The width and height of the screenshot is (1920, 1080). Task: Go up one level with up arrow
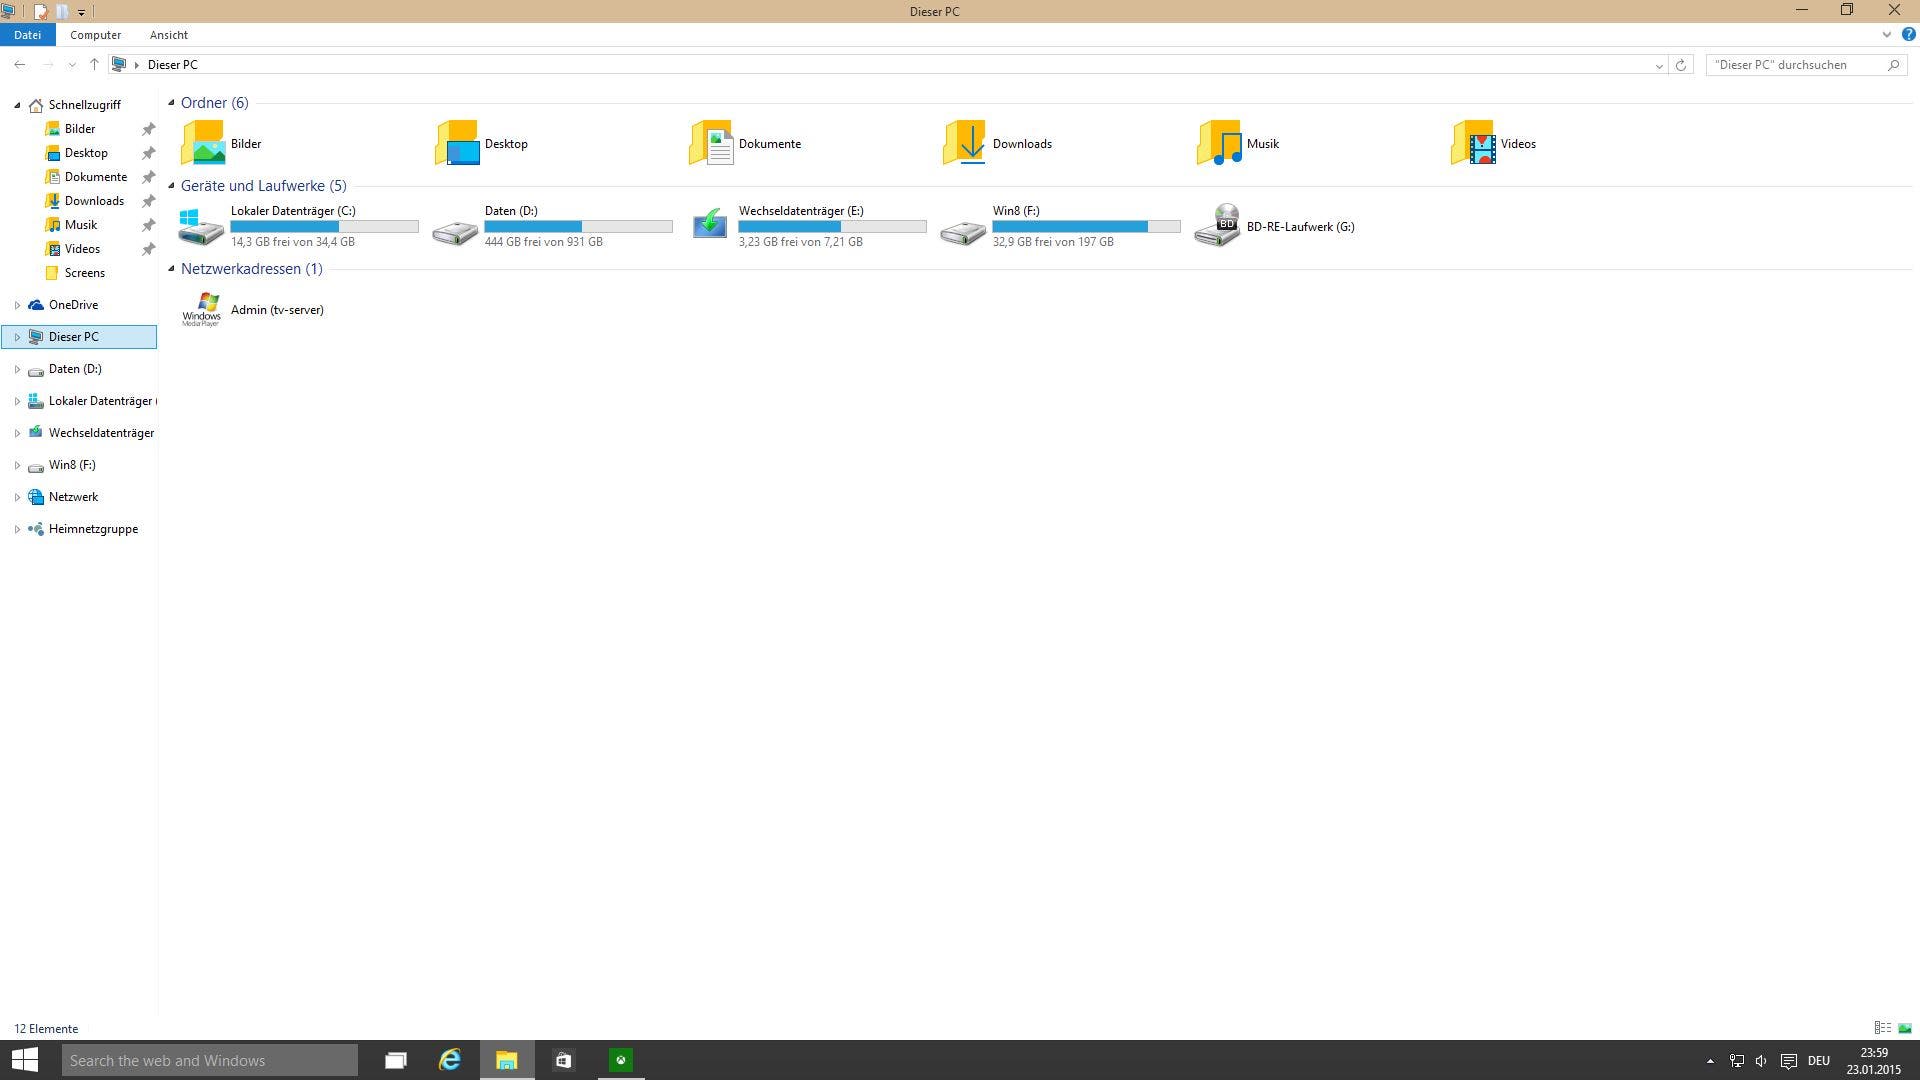click(94, 64)
